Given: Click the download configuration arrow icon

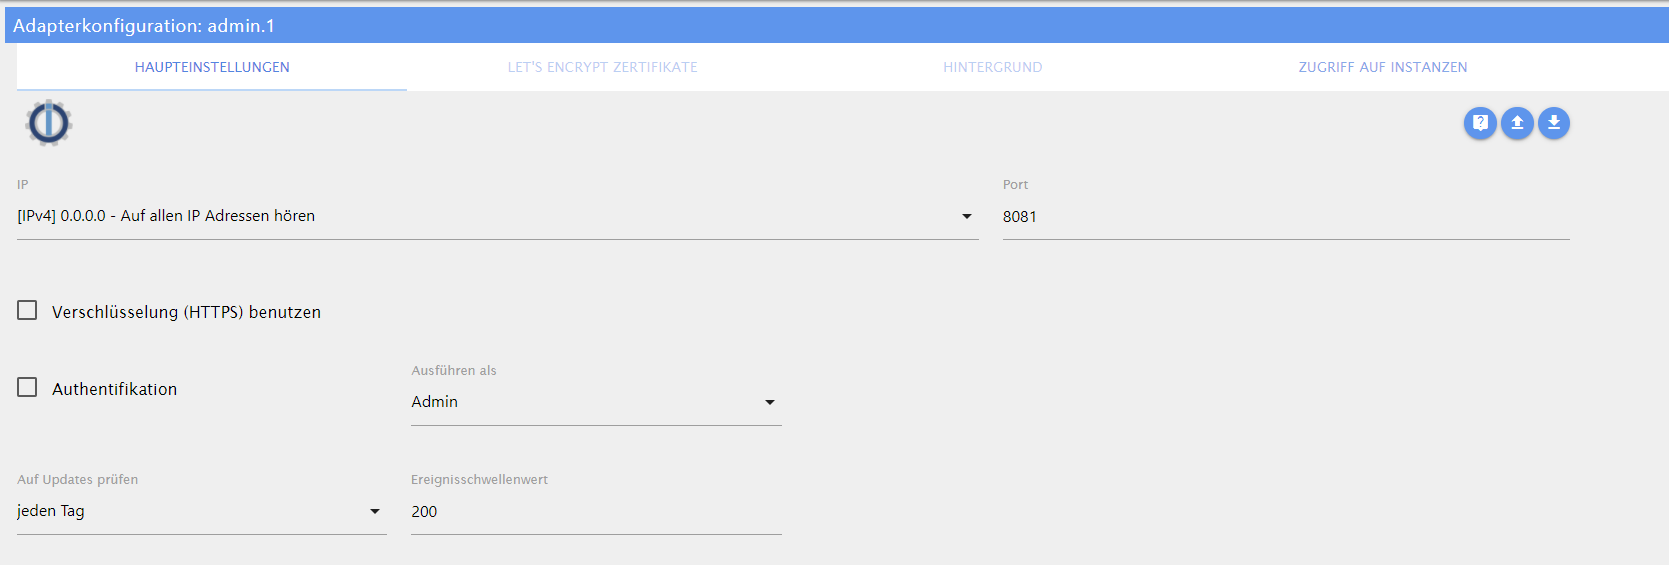Looking at the screenshot, I should [1554, 123].
